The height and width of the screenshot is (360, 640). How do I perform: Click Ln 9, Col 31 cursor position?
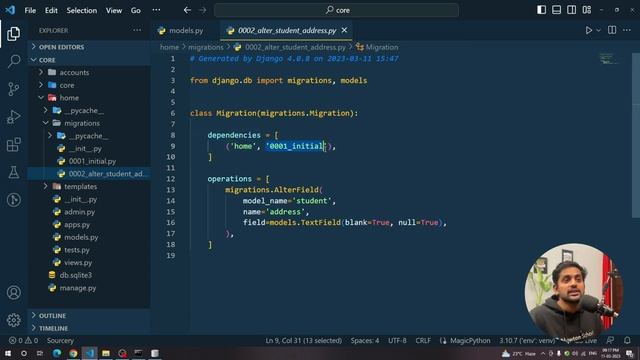[x=304, y=340]
